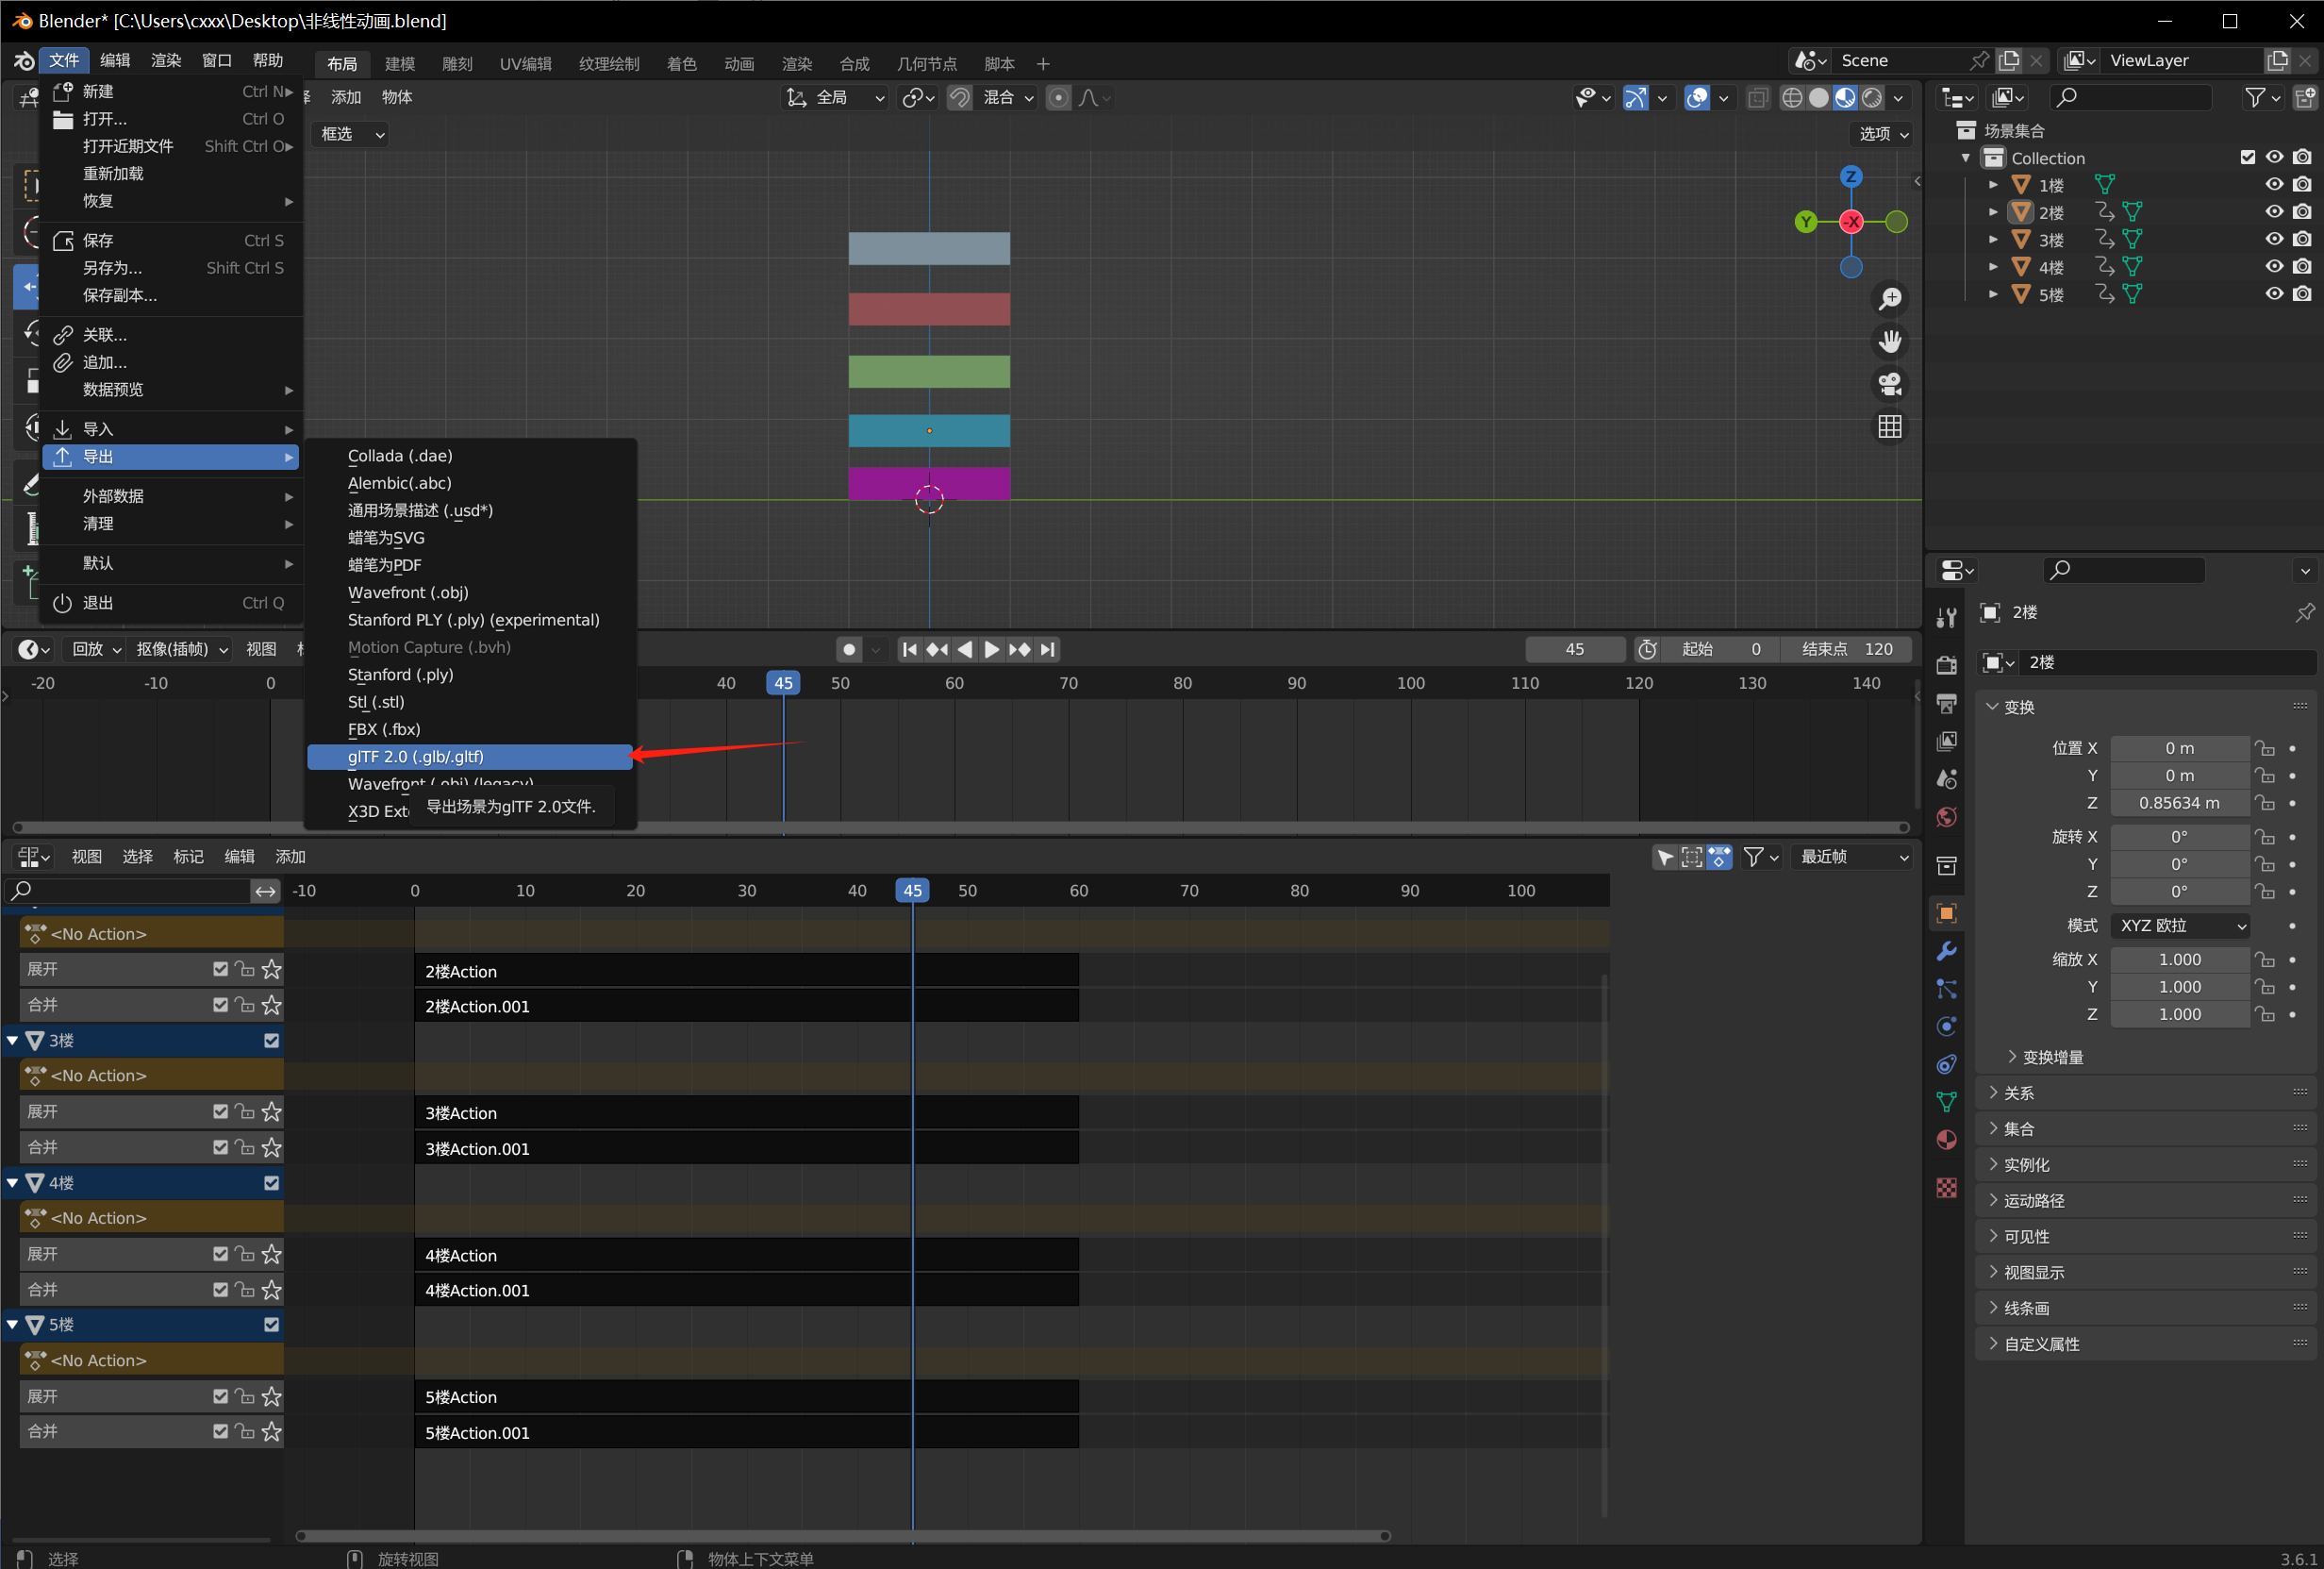Toggle camera view icon in viewport
This screenshot has height=1569, width=2324.
pos(1889,384)
